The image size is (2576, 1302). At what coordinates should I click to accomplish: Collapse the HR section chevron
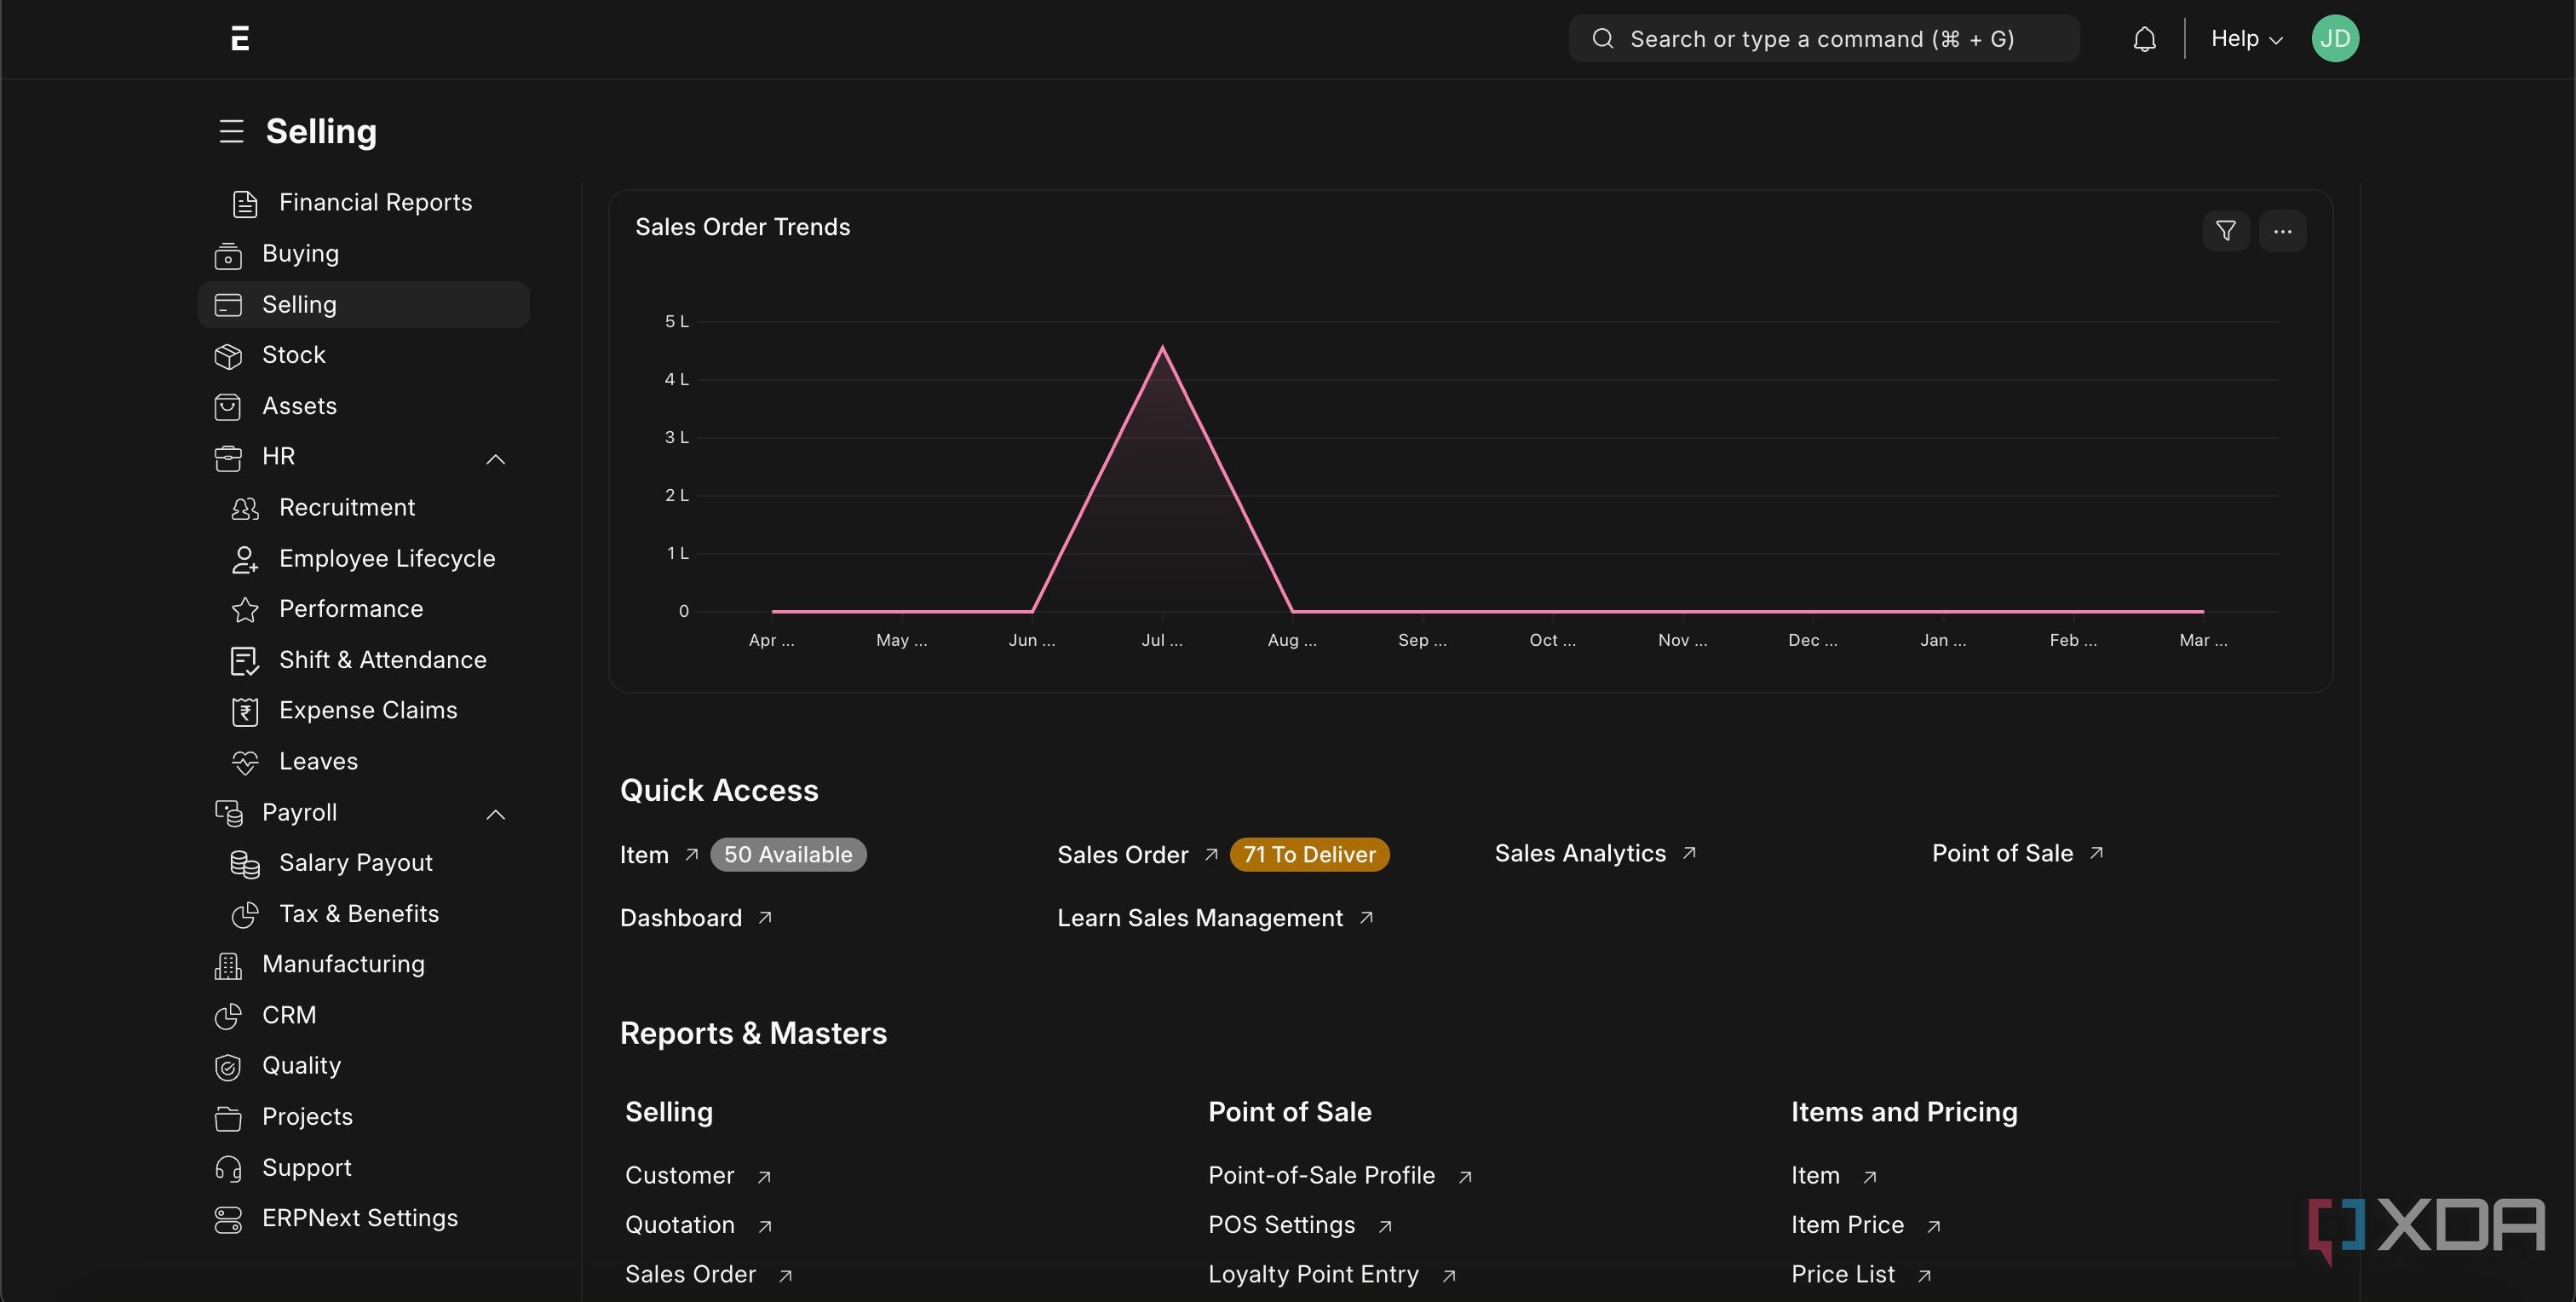(495, 459)
